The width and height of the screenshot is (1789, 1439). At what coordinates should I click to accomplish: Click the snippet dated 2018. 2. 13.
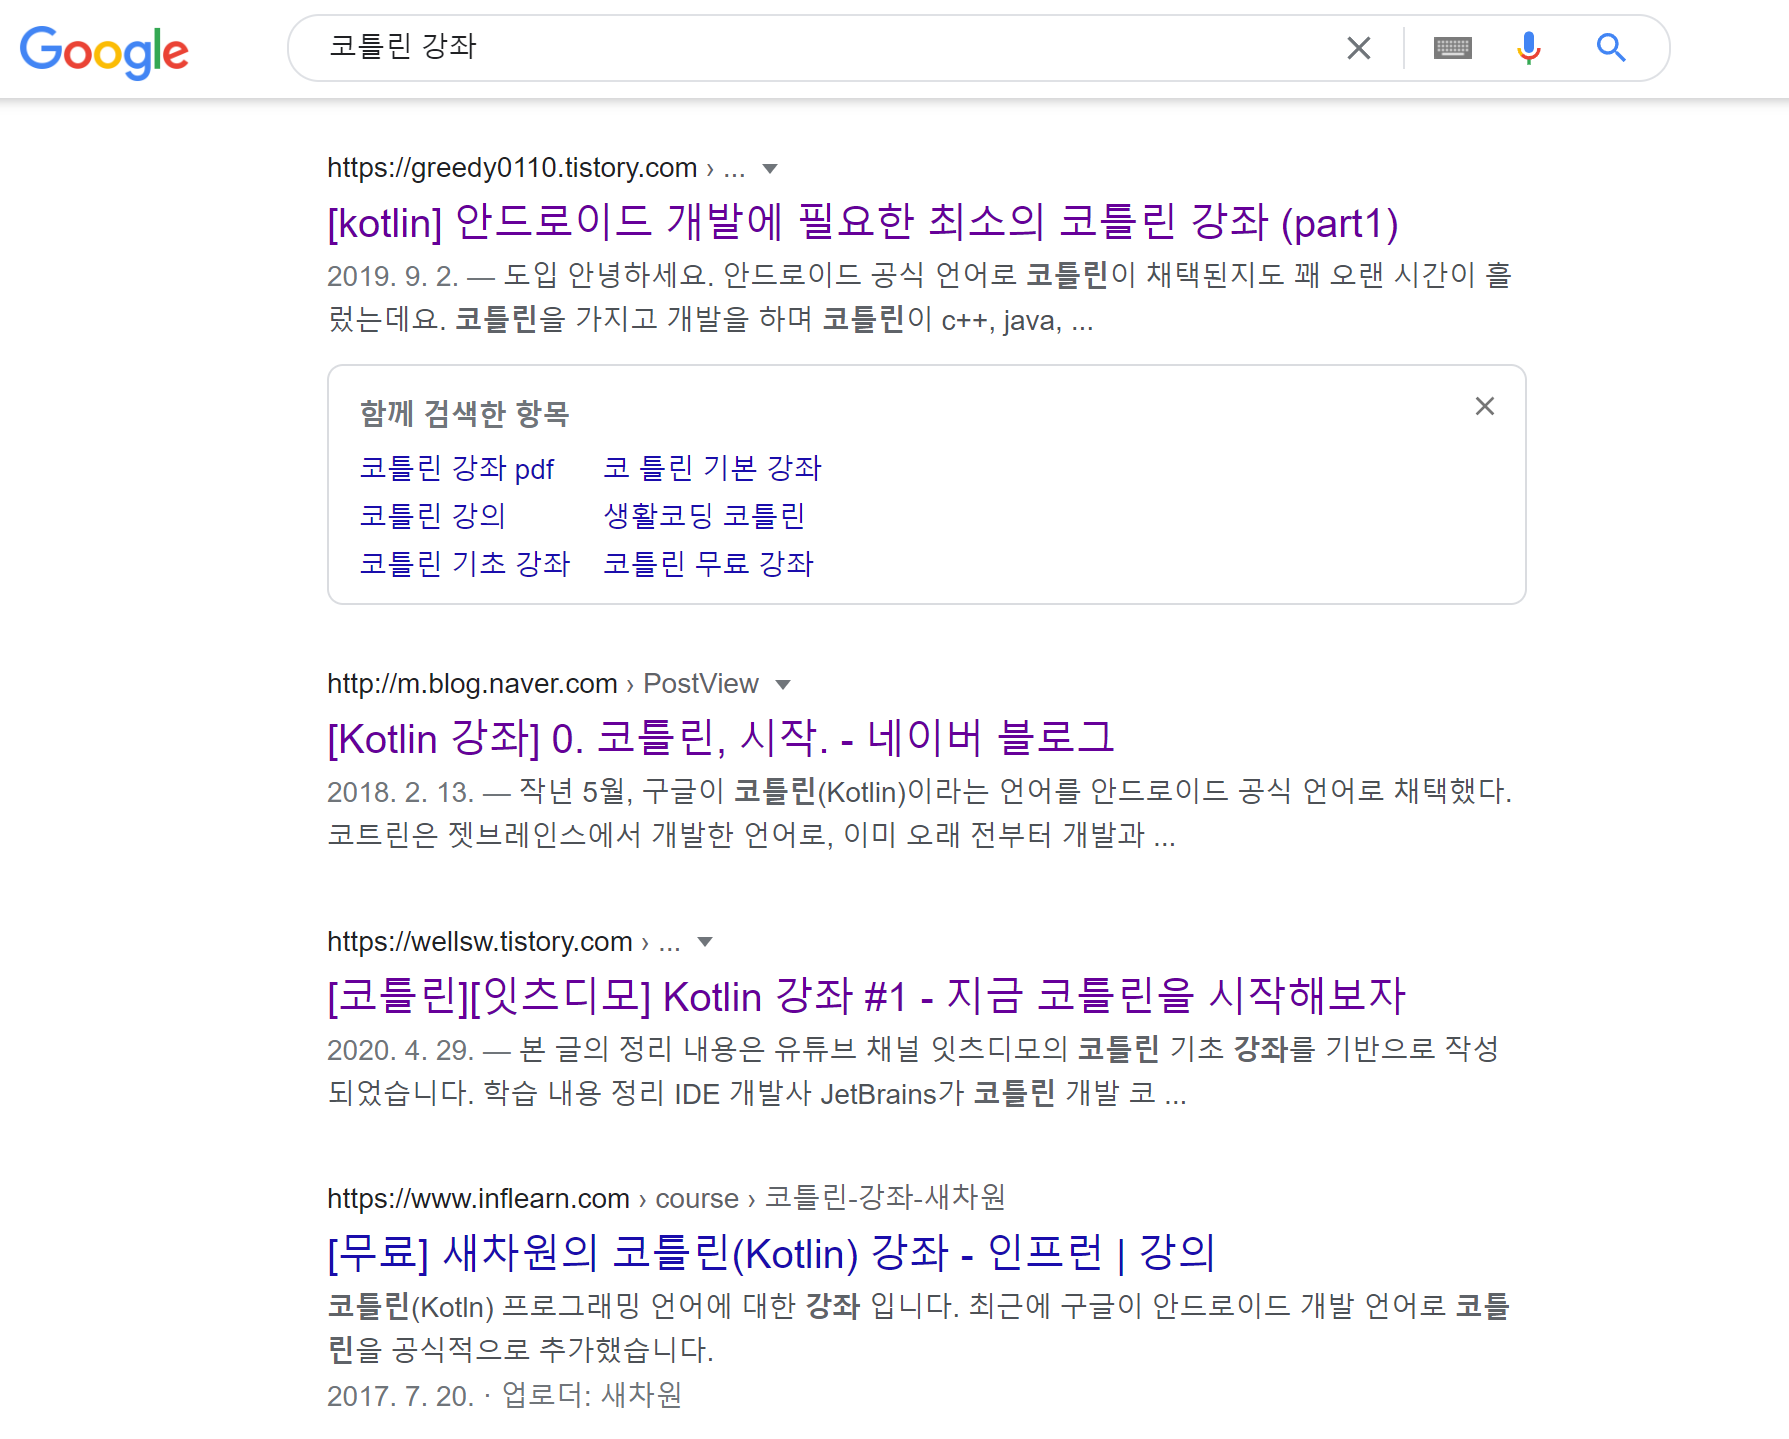[920, 812]
